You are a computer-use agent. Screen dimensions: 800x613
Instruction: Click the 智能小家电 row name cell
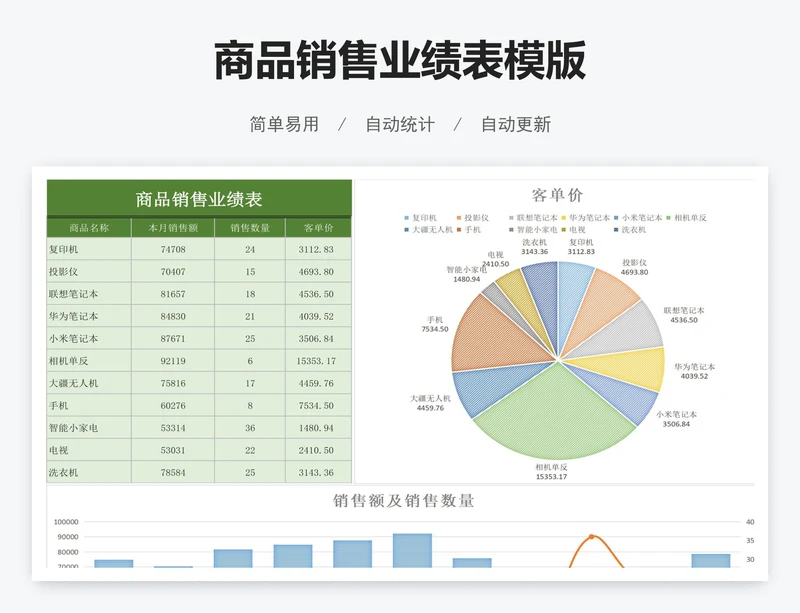(89, 428)
